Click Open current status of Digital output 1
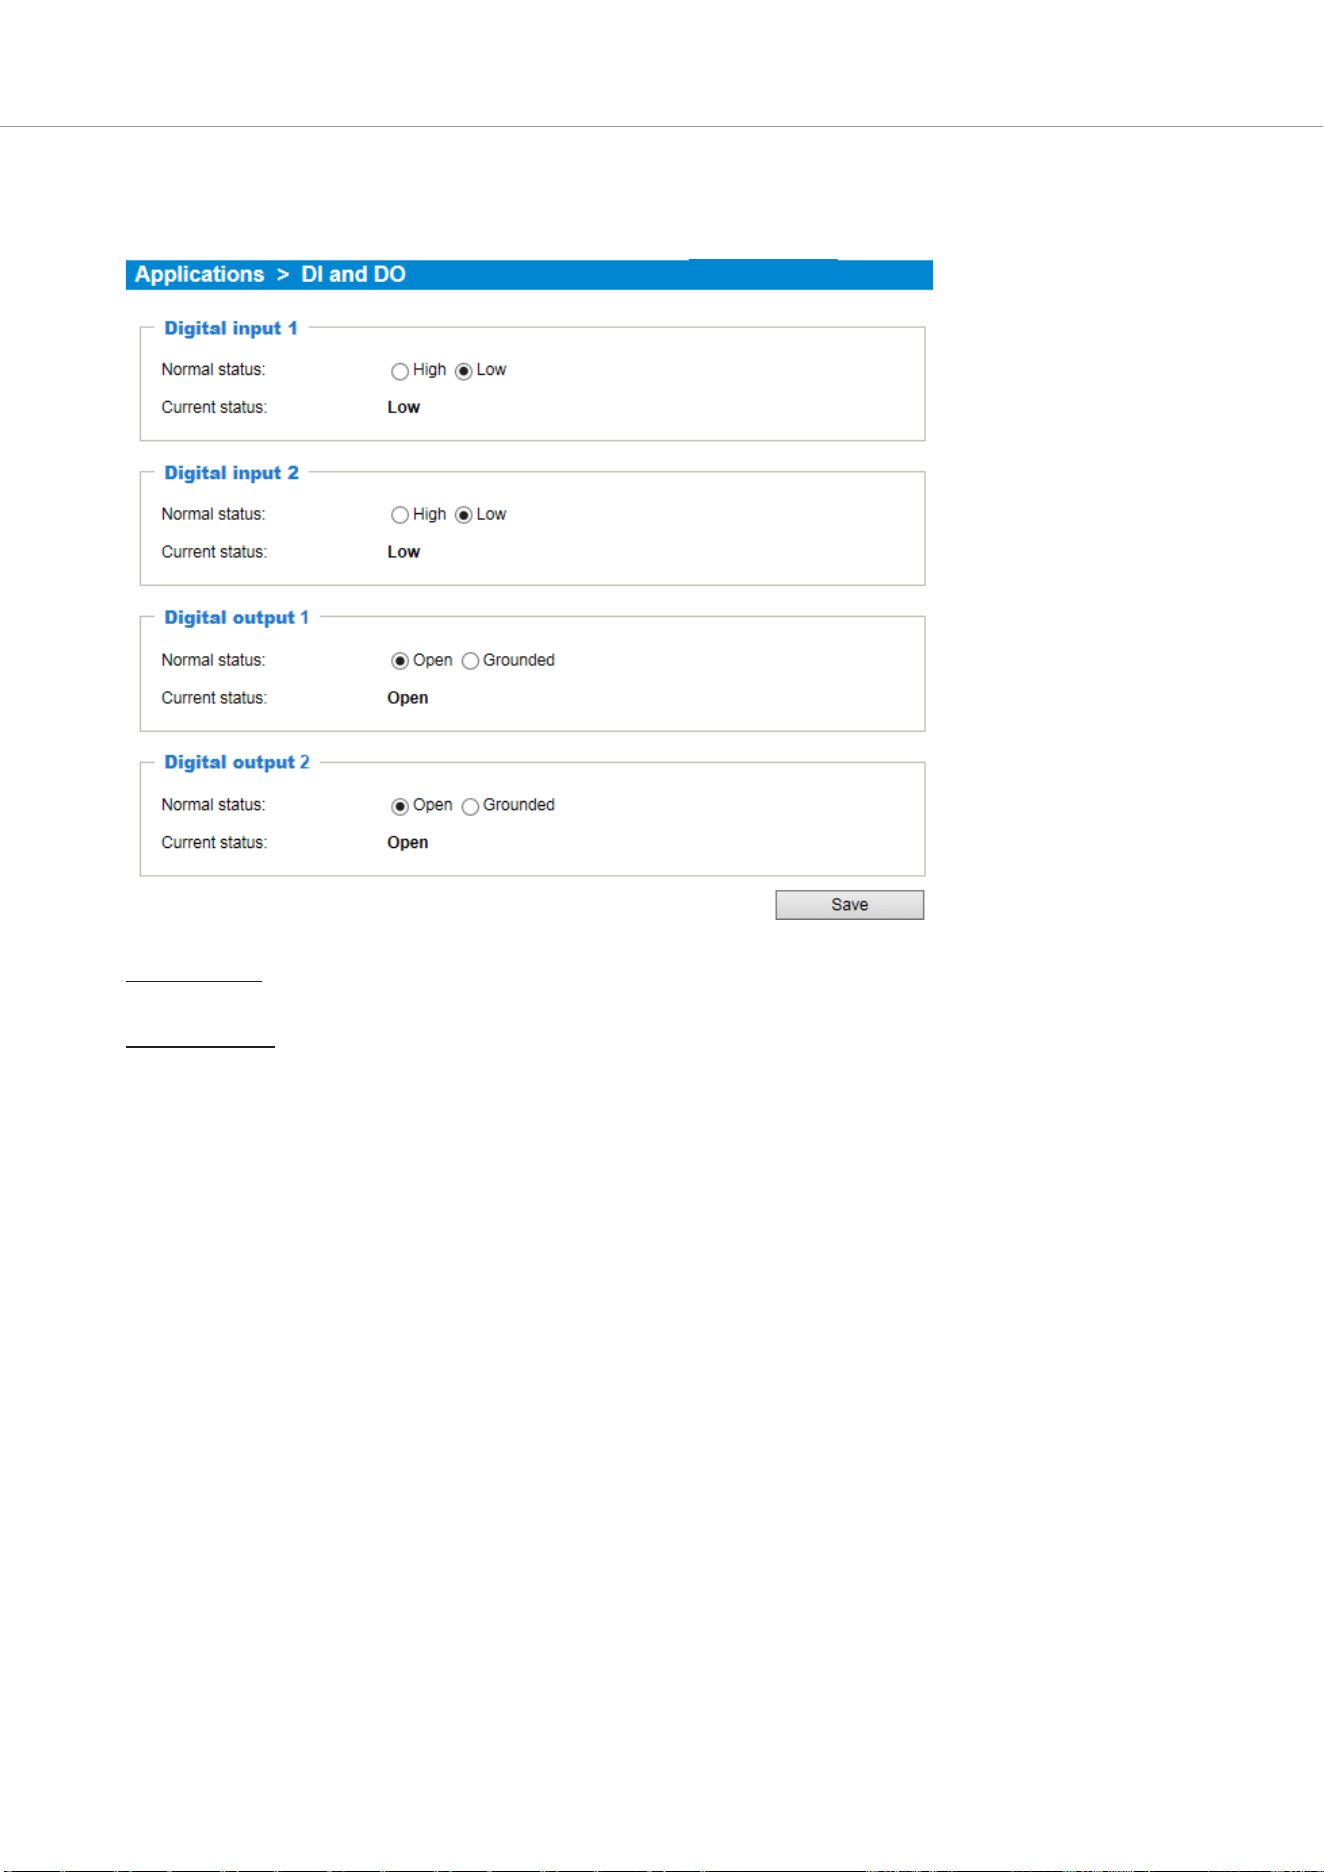The width and height of the screenshot is (1324, 1872). tap(408, 698)
